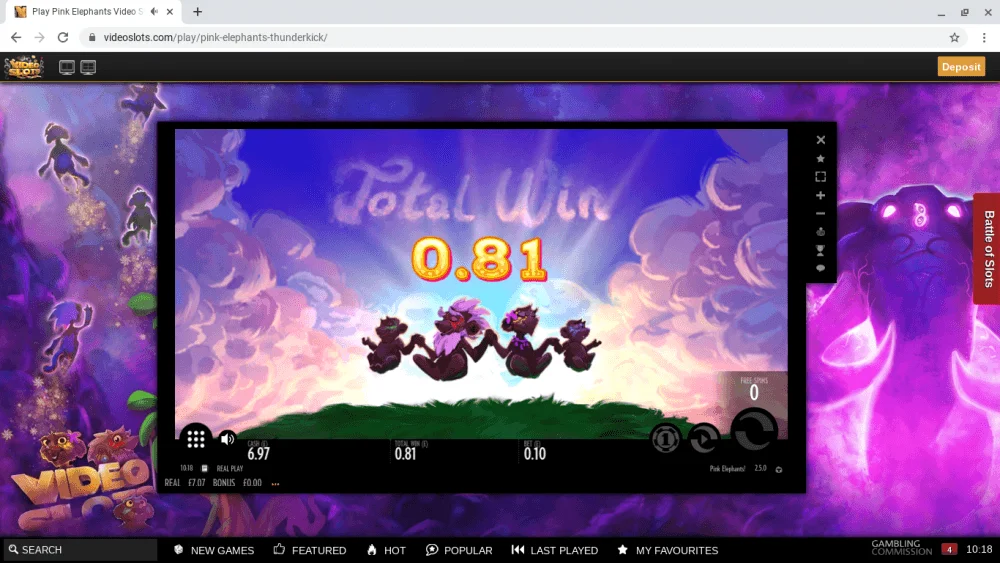This screenshot has width=1000, height=563.
Task: Click the clock showing 10:18
Action: [x=979, y=550]
